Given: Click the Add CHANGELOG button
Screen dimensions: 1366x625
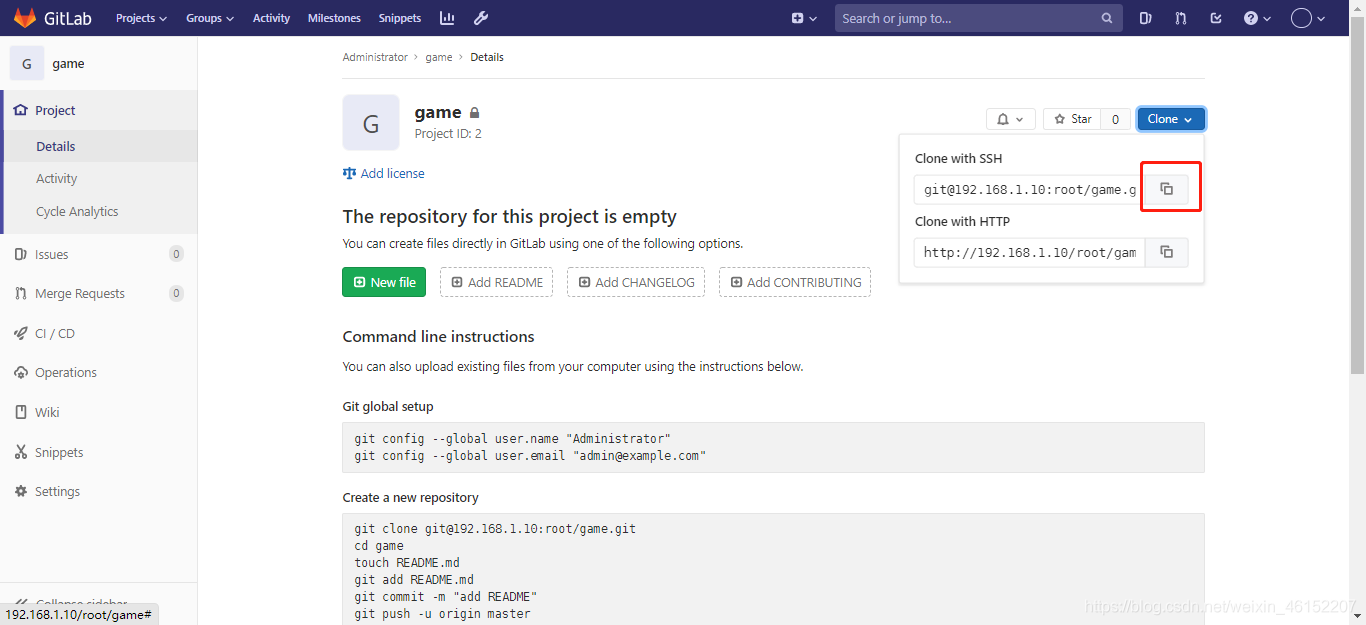Looking at the screenshot, I should click(x=637, y=282).
